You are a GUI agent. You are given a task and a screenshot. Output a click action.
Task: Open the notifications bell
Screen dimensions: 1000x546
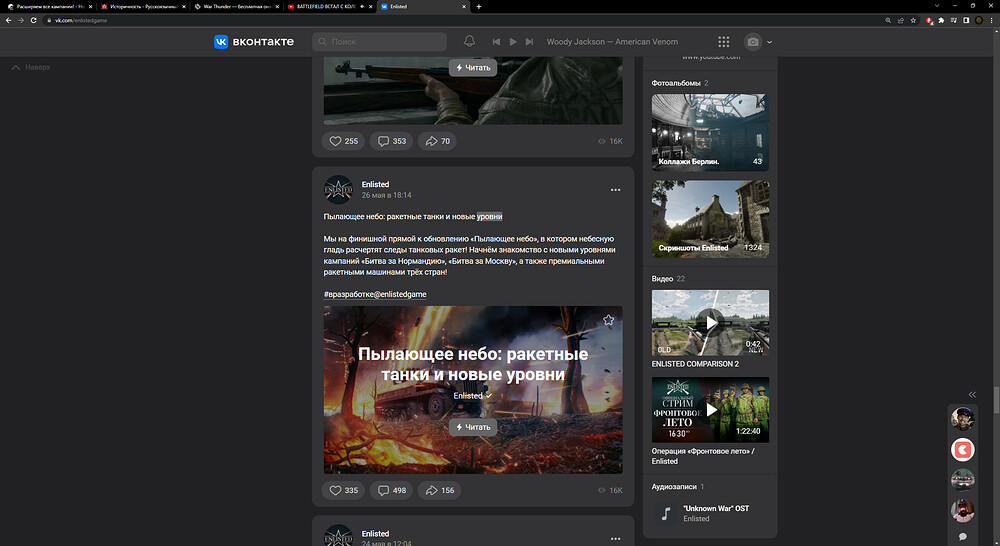pos(469,41)
